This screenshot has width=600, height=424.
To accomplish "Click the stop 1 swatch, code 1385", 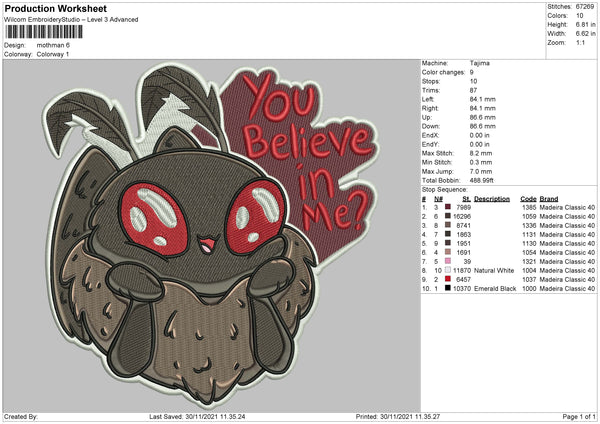I will (x=448, y=207).
